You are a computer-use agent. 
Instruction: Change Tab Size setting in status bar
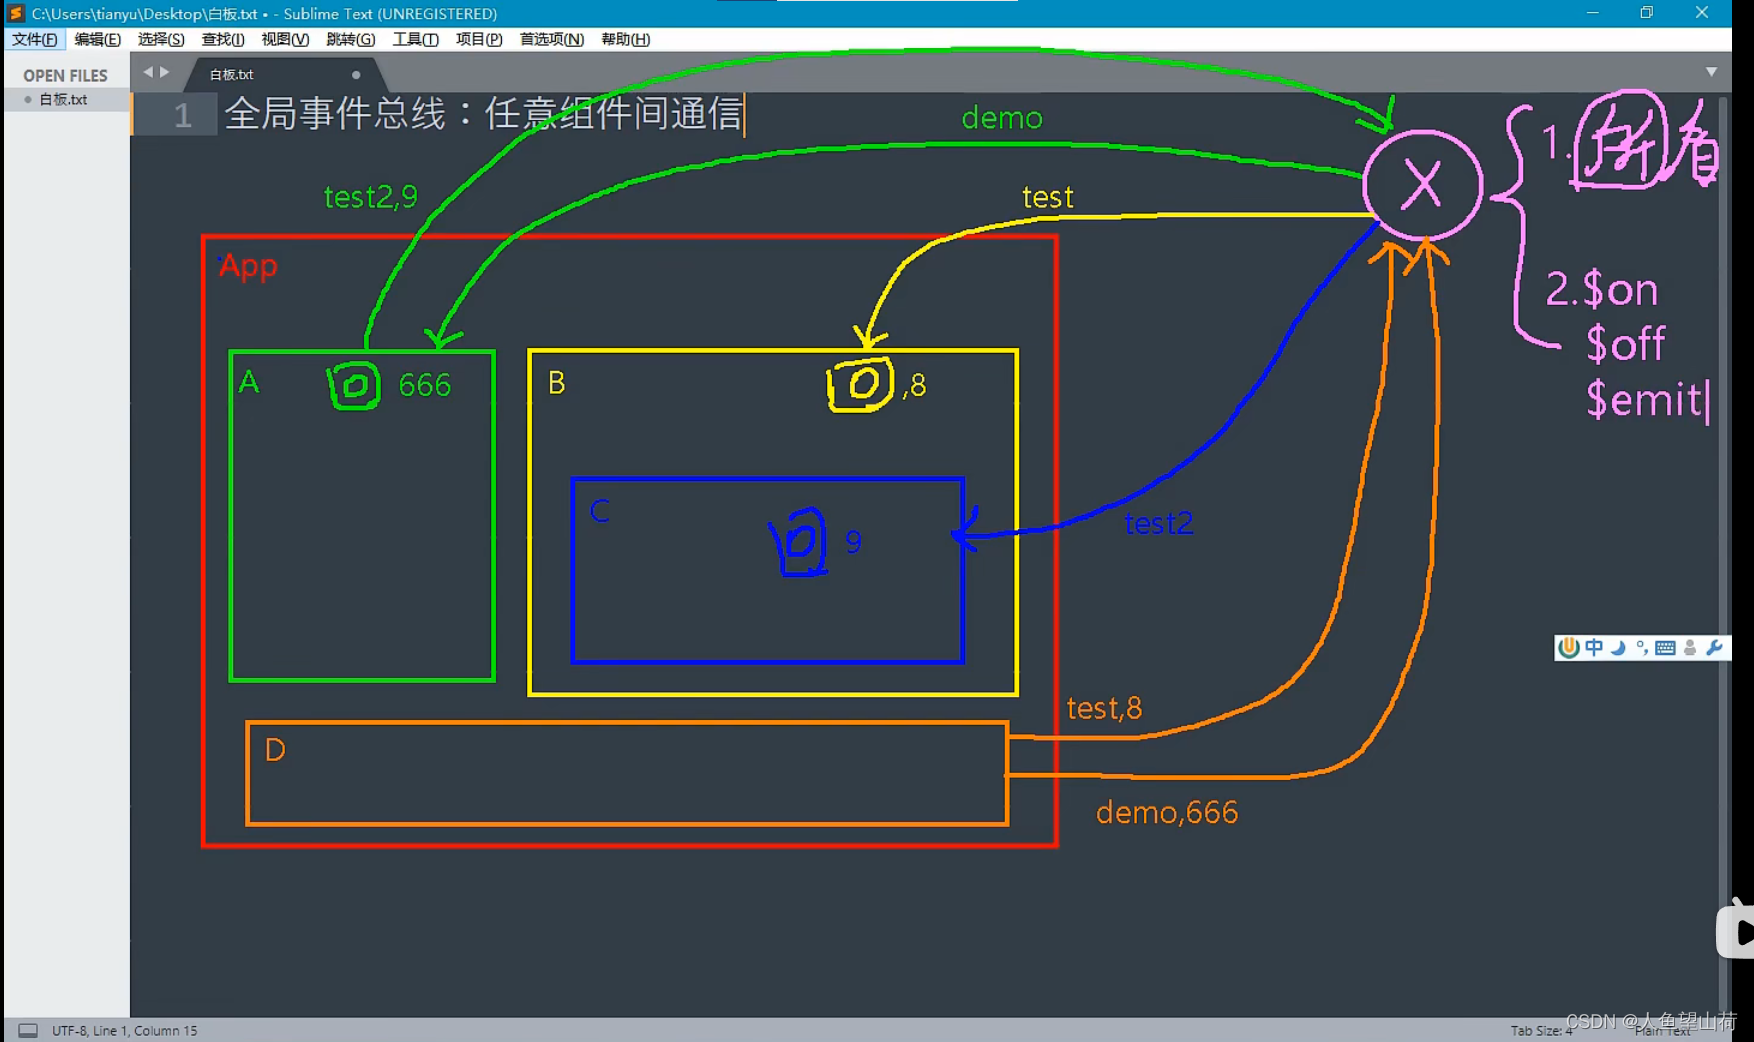pos(1541,1030)
